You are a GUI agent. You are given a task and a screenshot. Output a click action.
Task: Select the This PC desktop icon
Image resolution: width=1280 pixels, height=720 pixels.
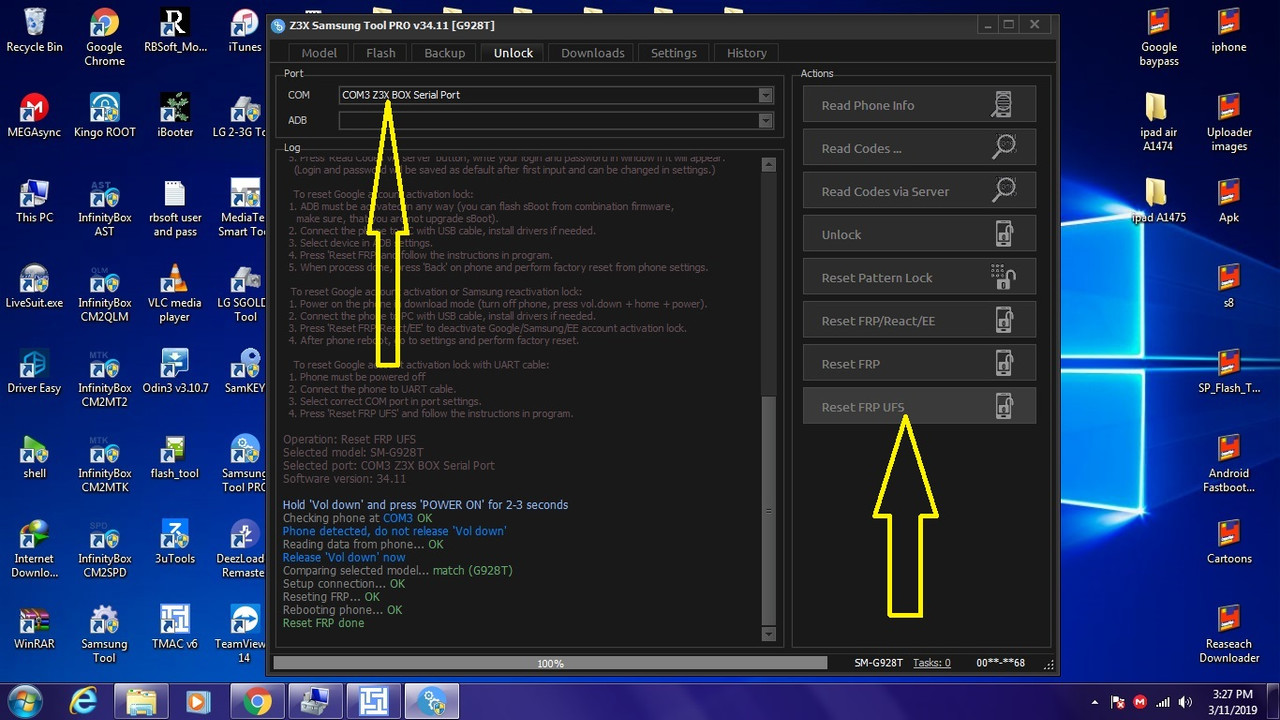(34, 201)
